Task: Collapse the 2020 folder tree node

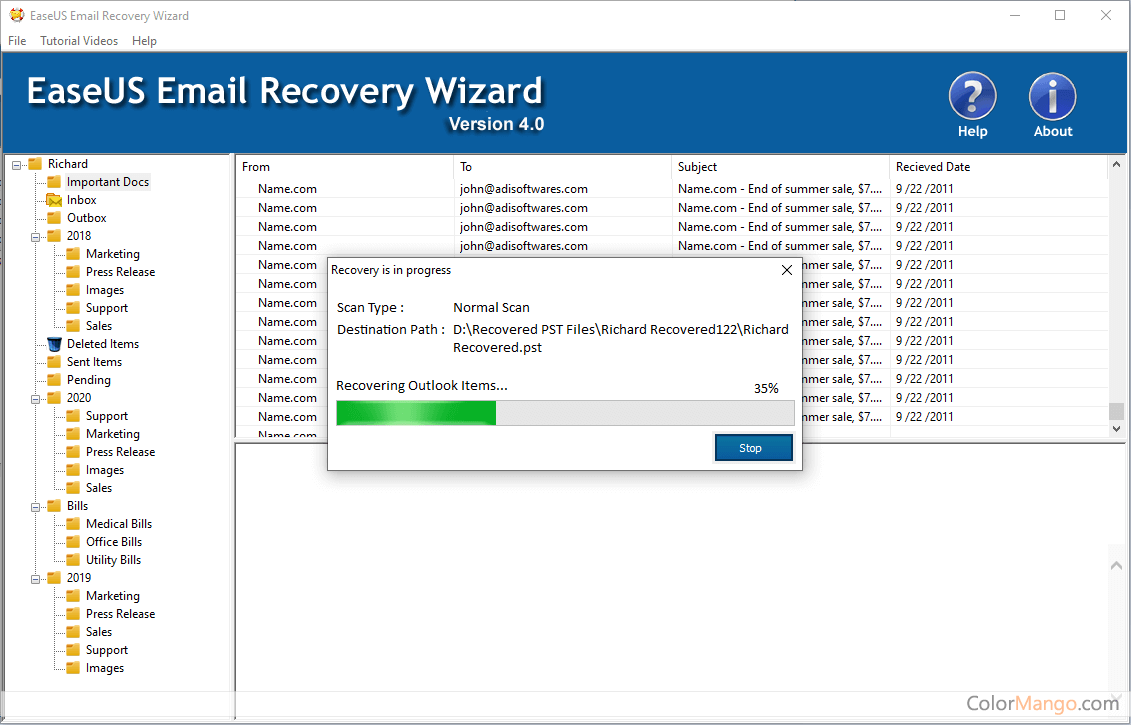Action: (x=36, y=399)
